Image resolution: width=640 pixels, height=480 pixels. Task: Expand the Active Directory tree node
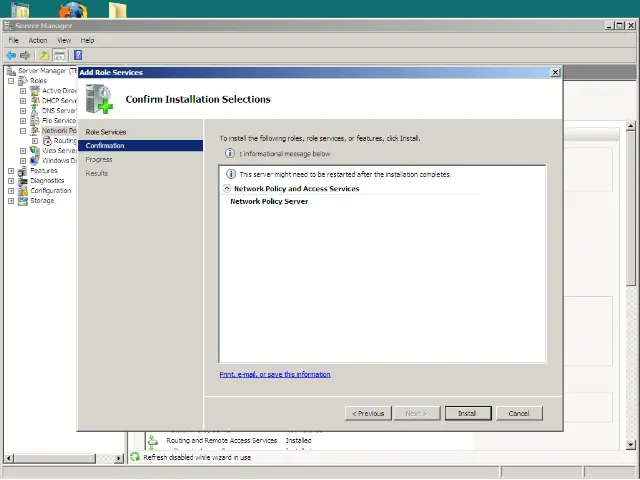23,91
